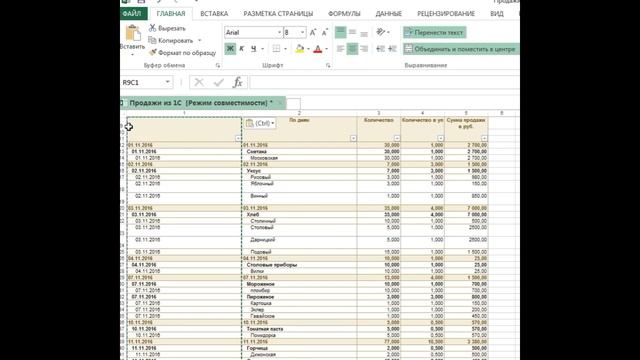640x360 pixels.
Task: Select the Столовые приборы cell
Action: (299, 265)
